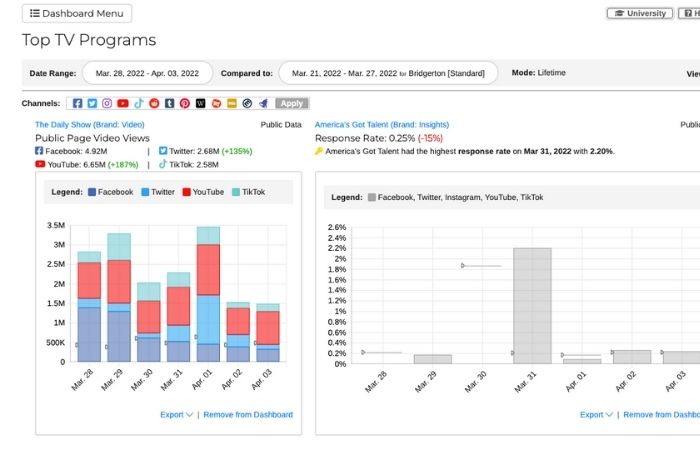Viewport: 700px width, 450px height.
Task: Toggle Facebook series in the chart legend
Action: tap(110, 192)
